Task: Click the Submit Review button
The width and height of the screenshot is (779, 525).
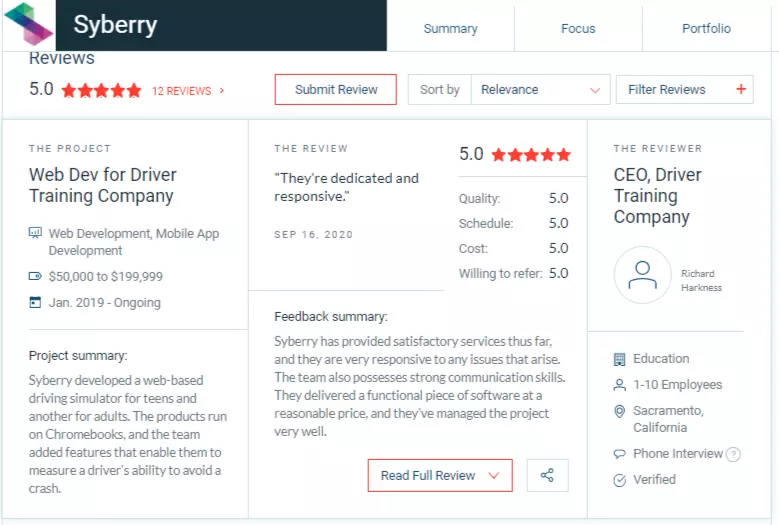Action: coord(336,89)
